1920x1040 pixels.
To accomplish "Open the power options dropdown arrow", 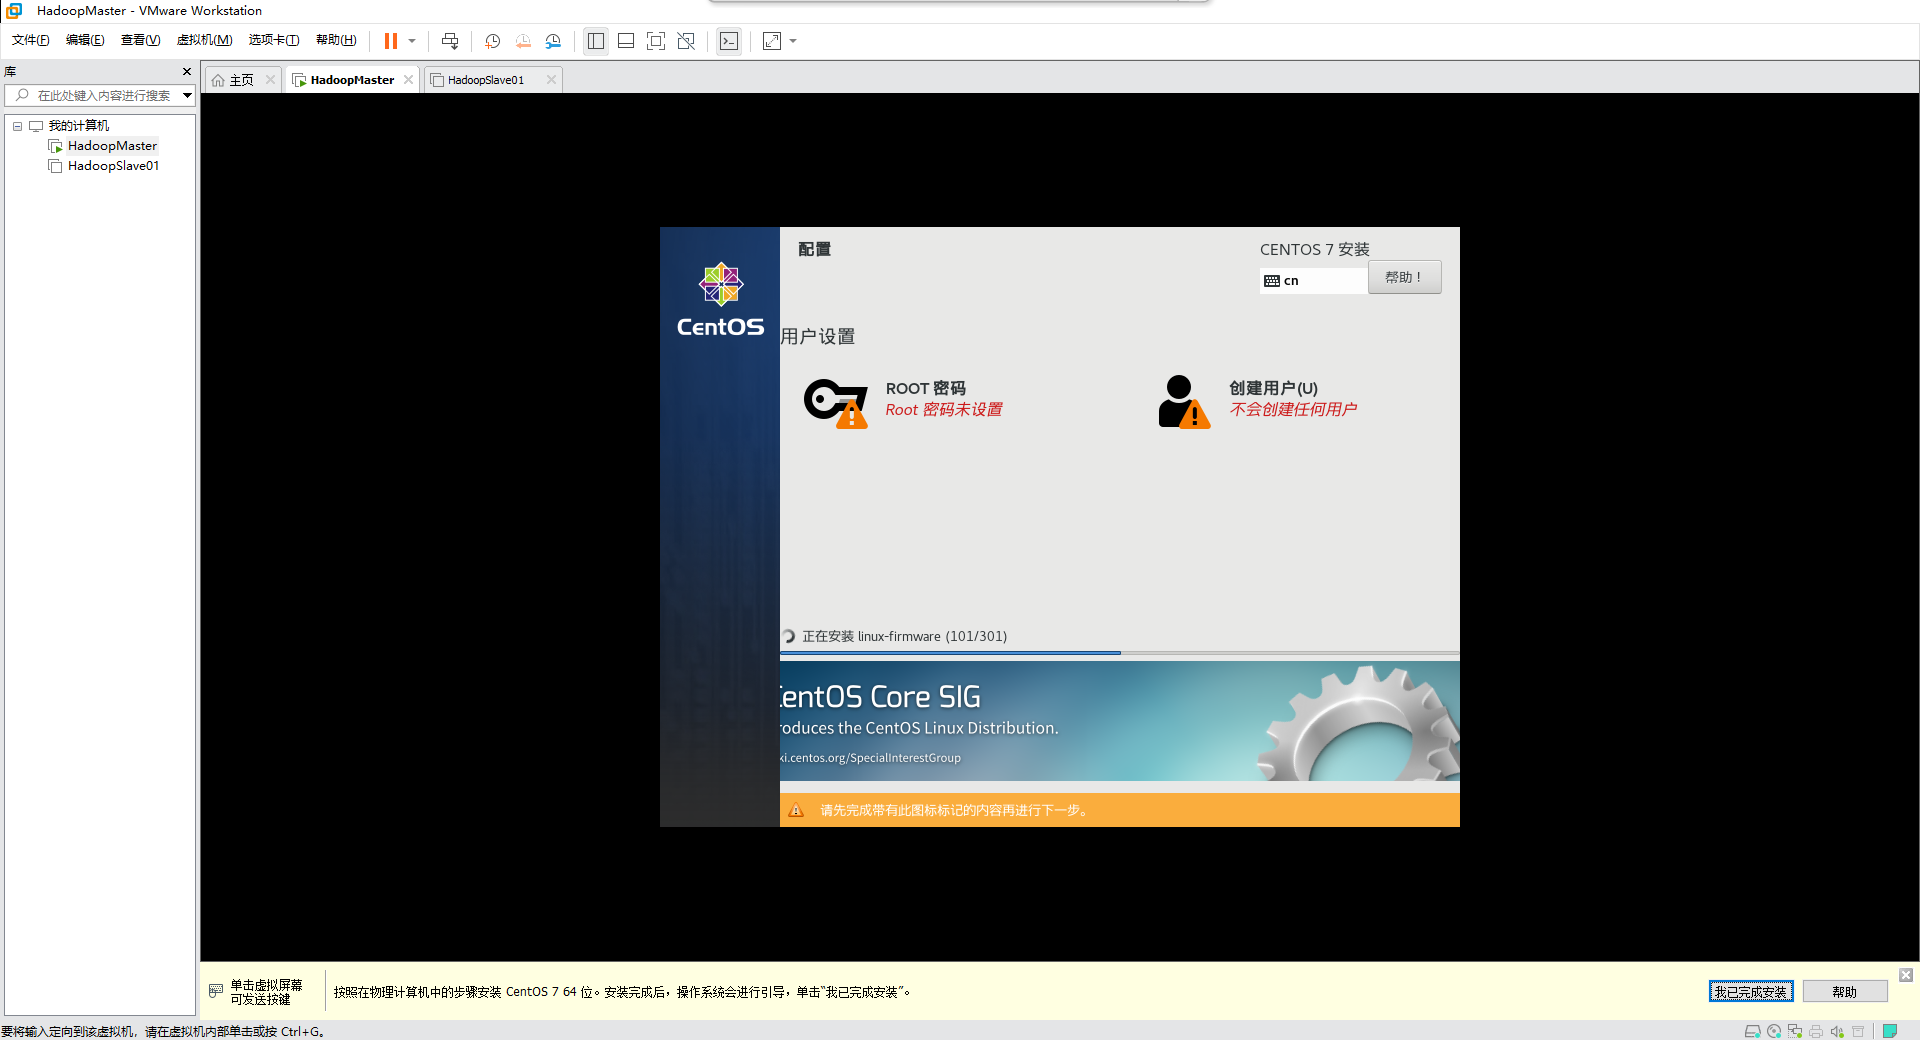I will pyautogui.click(x=412, y=41).
